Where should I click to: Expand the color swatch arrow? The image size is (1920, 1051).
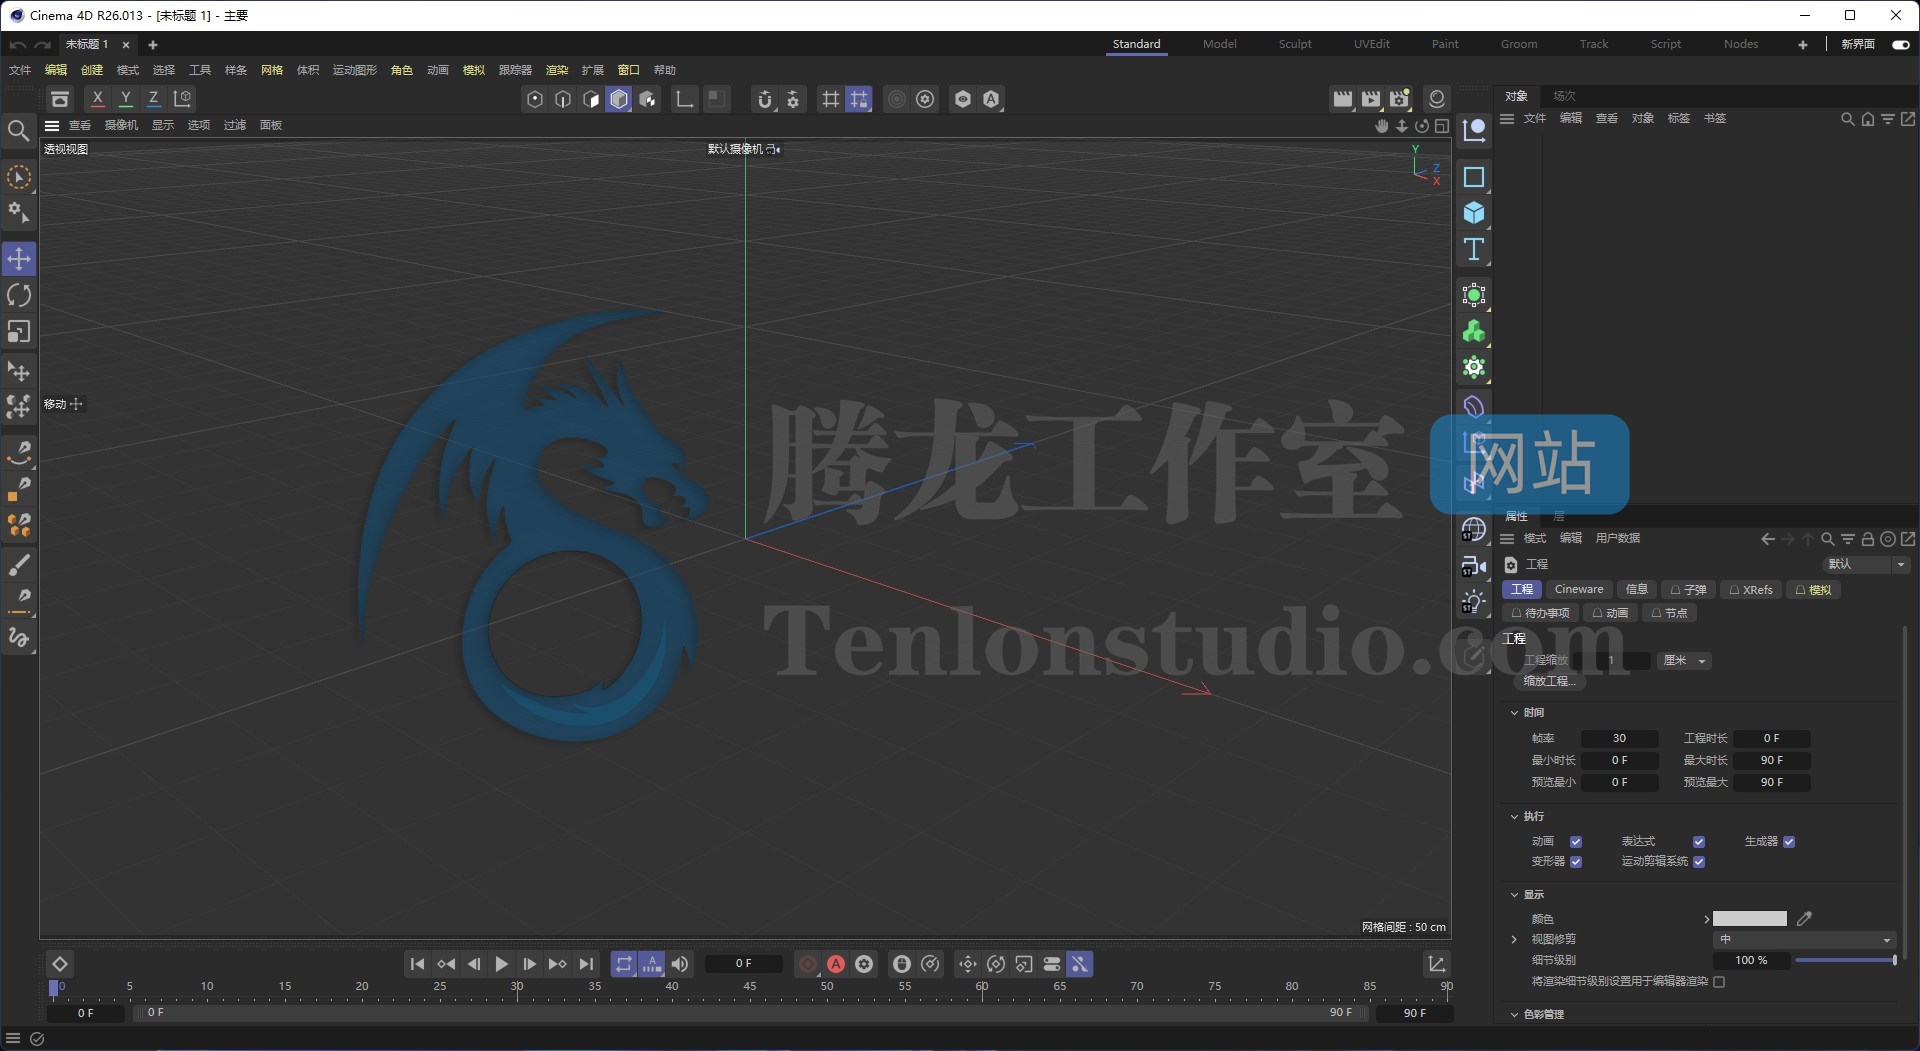[1706, 918]
